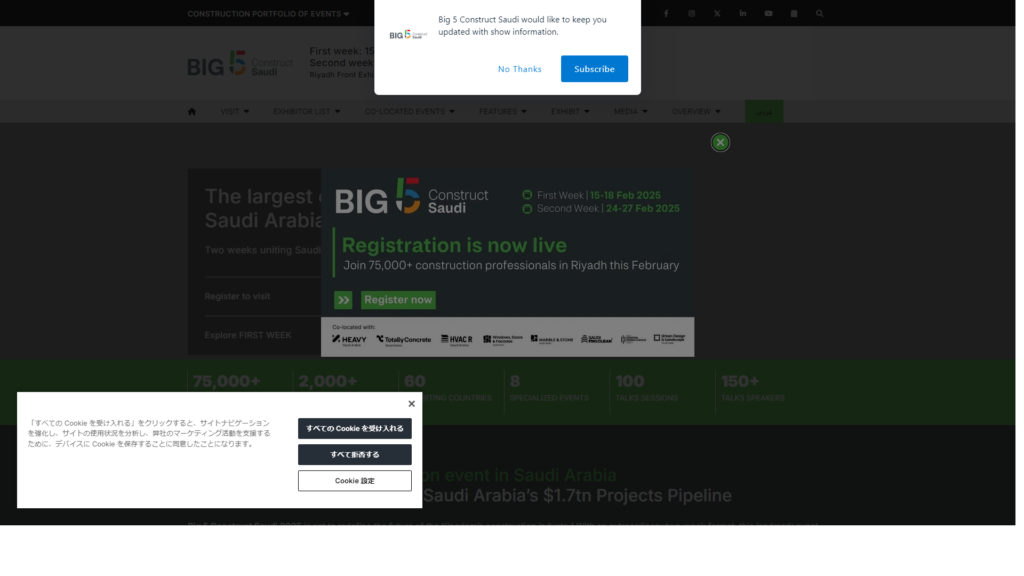
Task: Click the 2,000+ statistic
Action: click(328, 381)
